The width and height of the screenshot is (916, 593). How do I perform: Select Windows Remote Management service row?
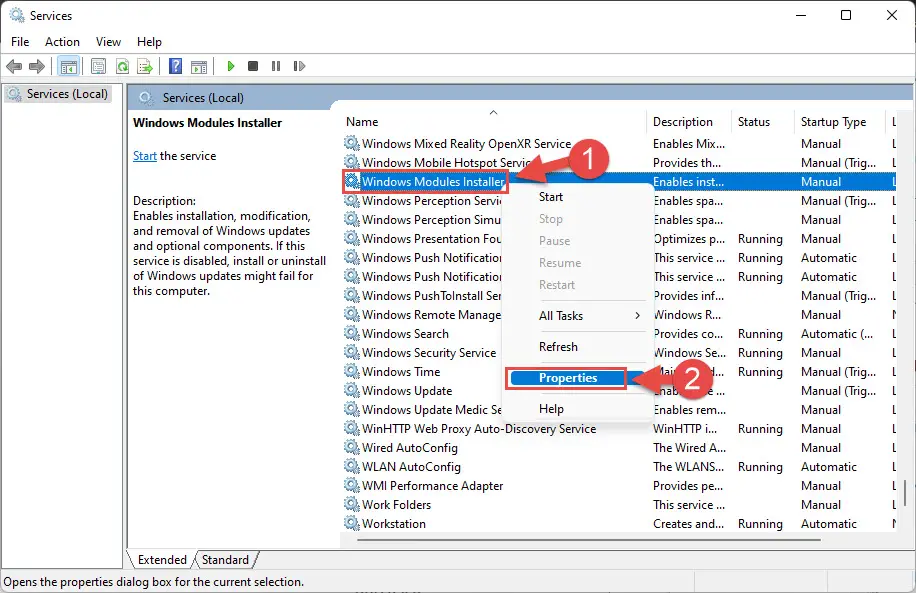619,314
